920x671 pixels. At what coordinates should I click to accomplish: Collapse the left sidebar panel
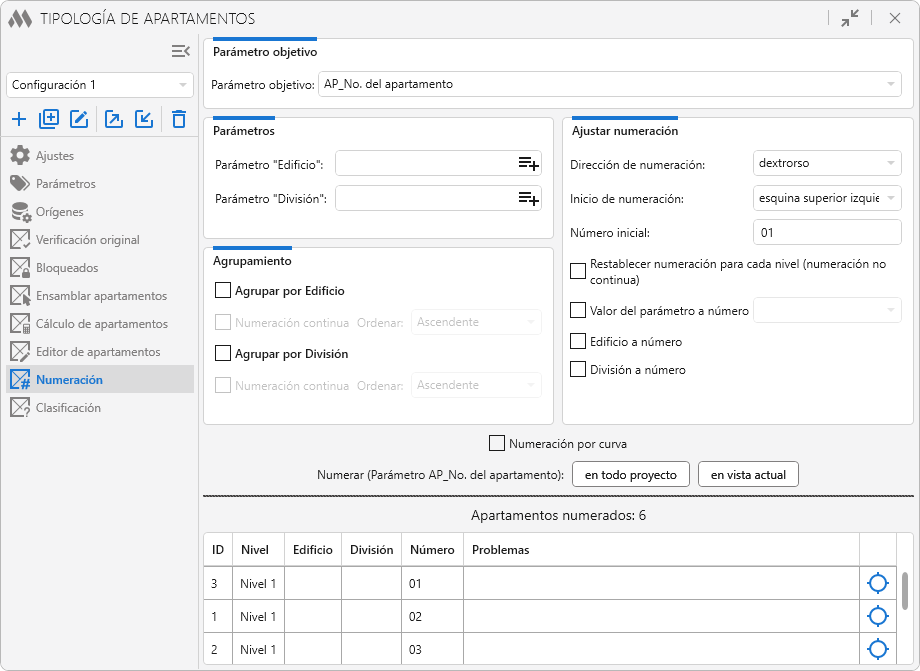180,51
